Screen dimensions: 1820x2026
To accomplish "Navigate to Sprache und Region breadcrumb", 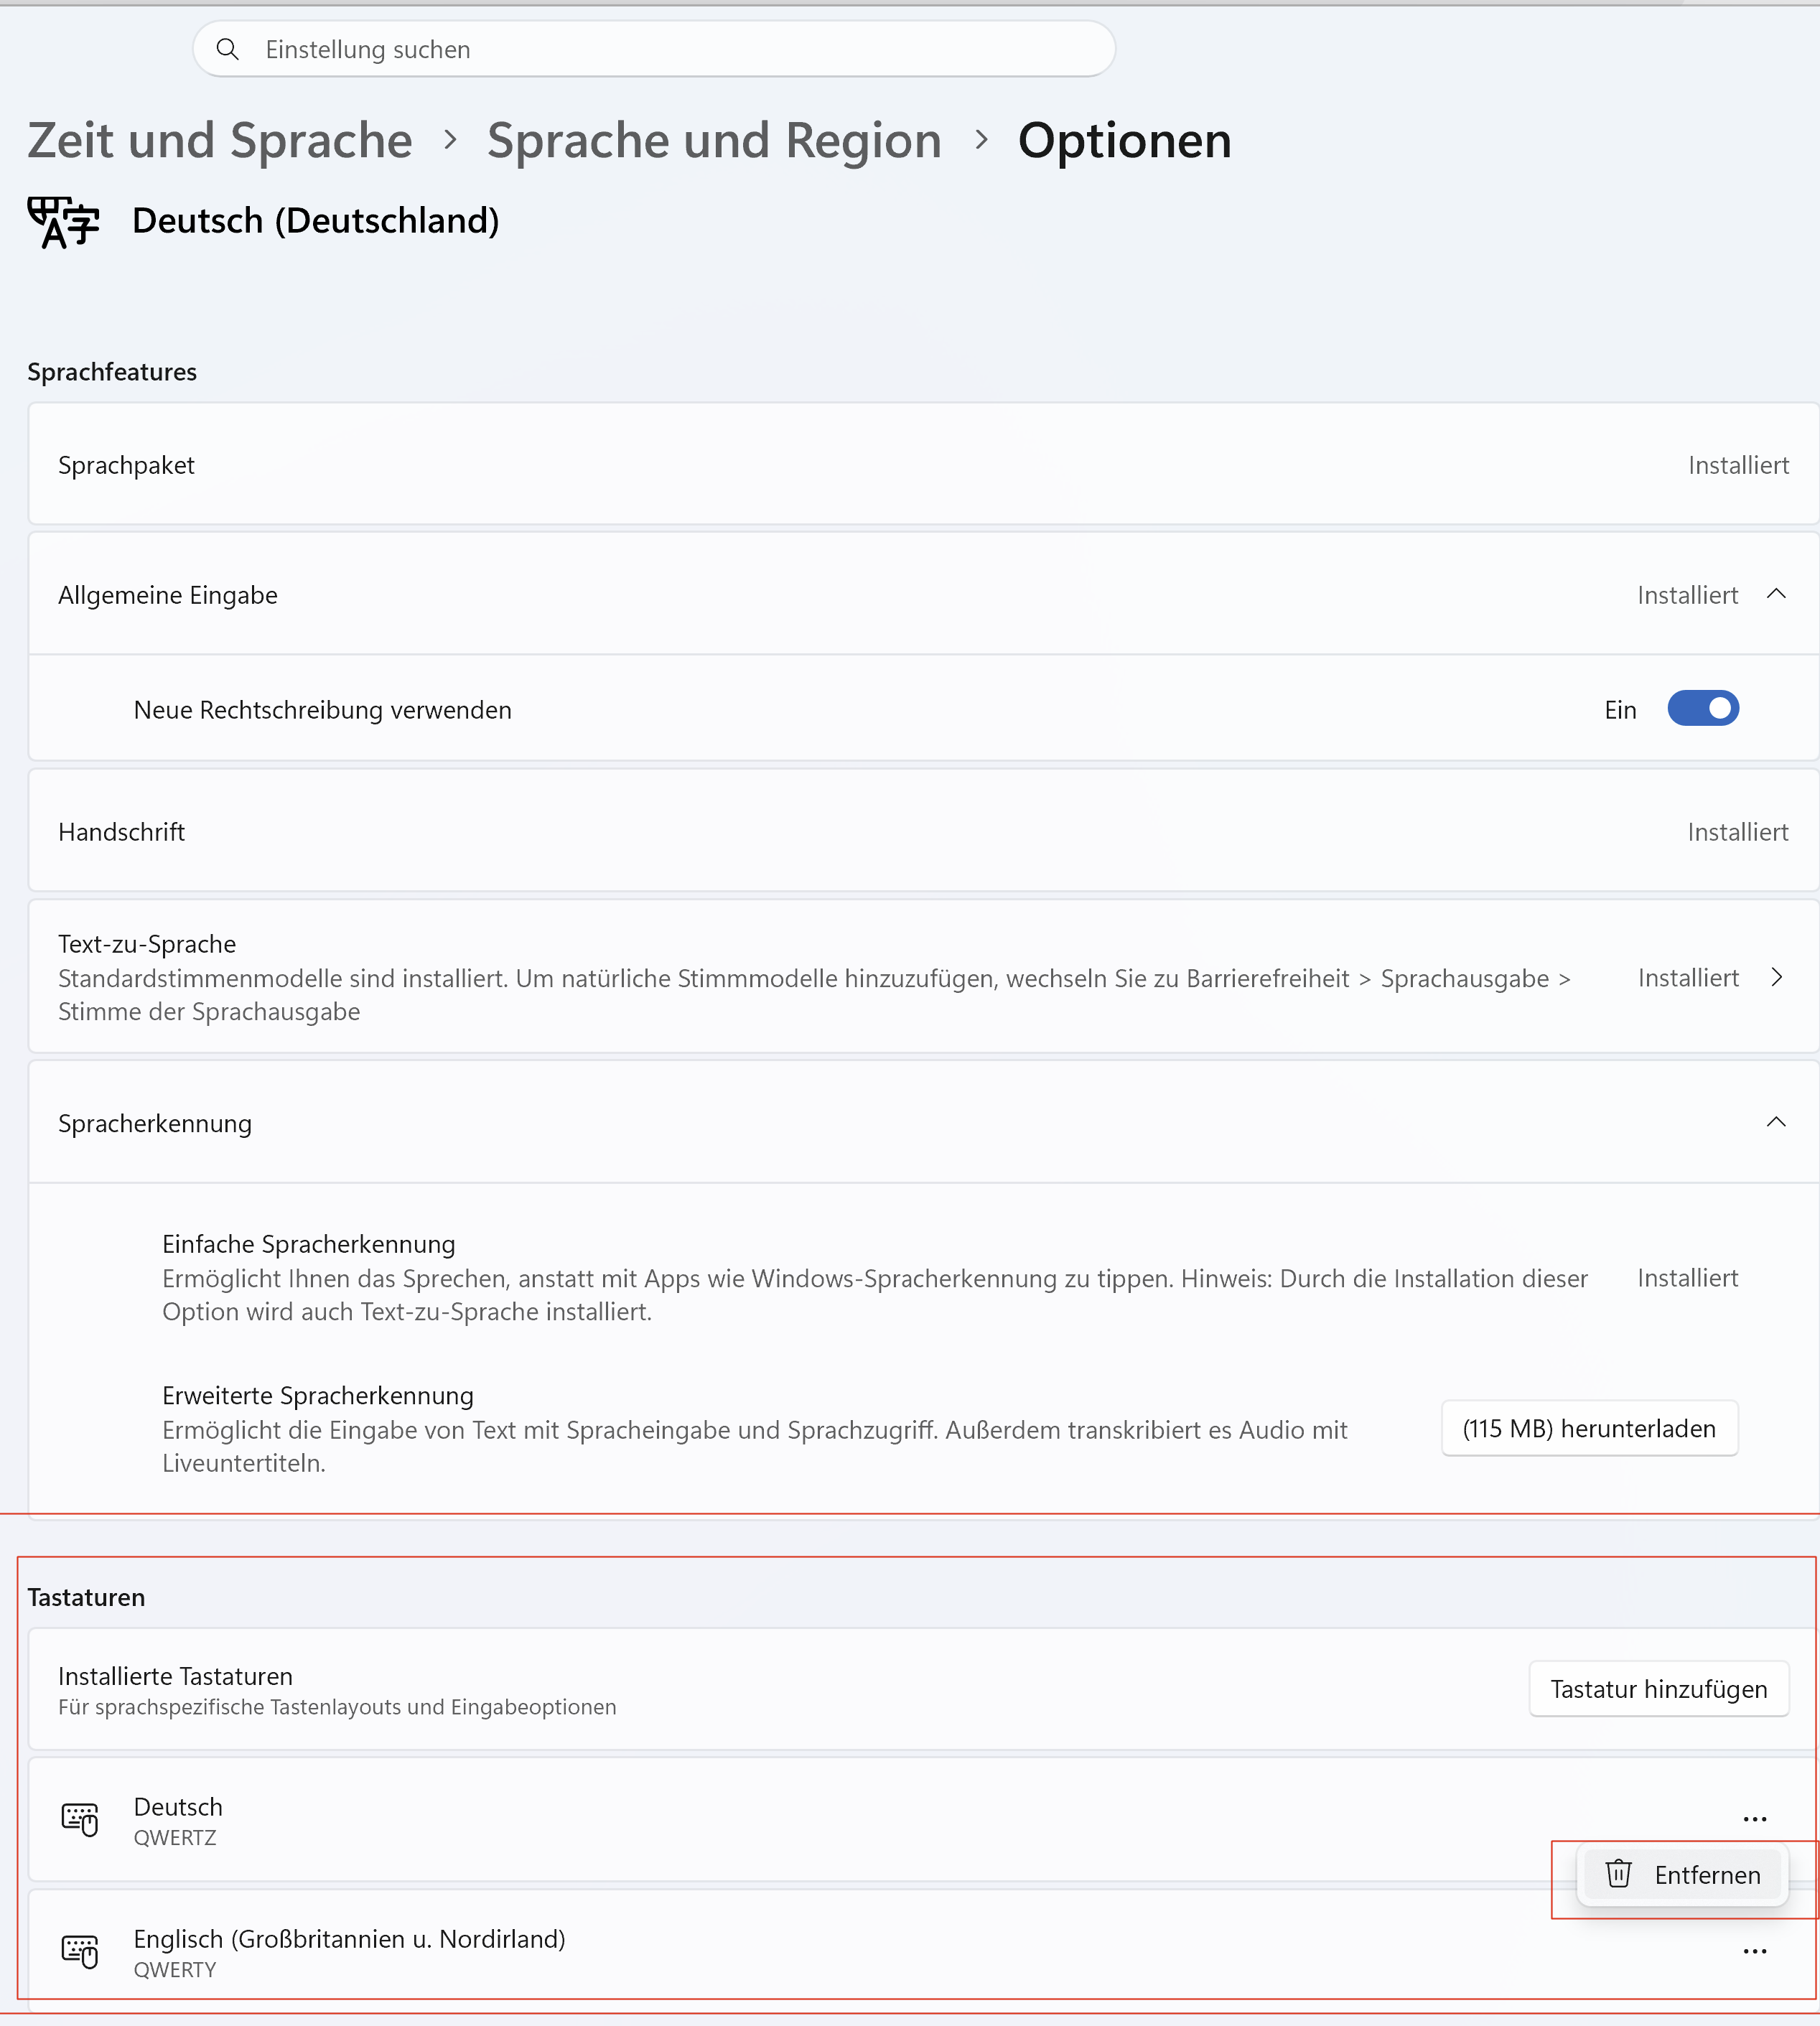I will (x=714, y=140).
